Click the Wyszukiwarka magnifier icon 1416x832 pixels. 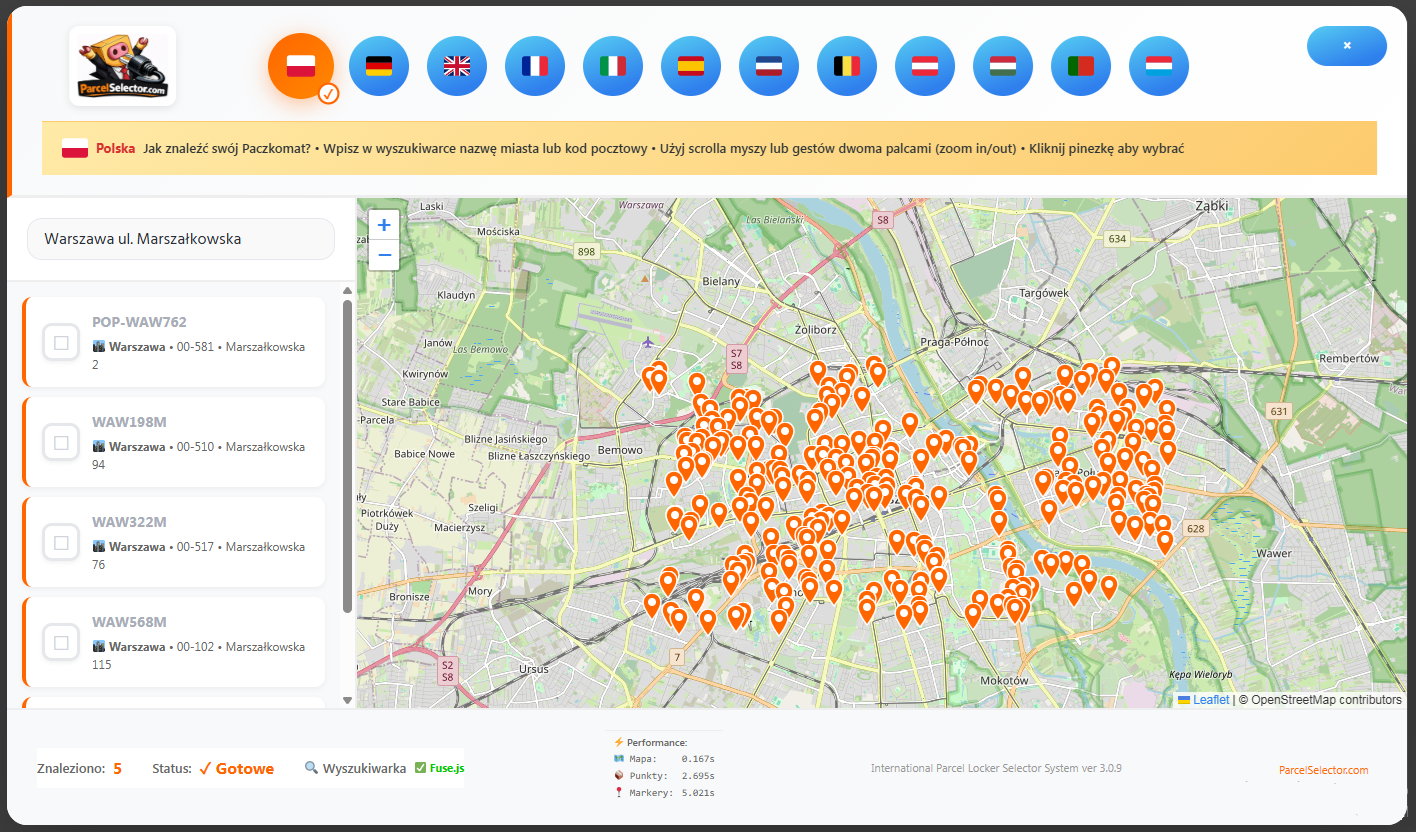pos(313,768)
